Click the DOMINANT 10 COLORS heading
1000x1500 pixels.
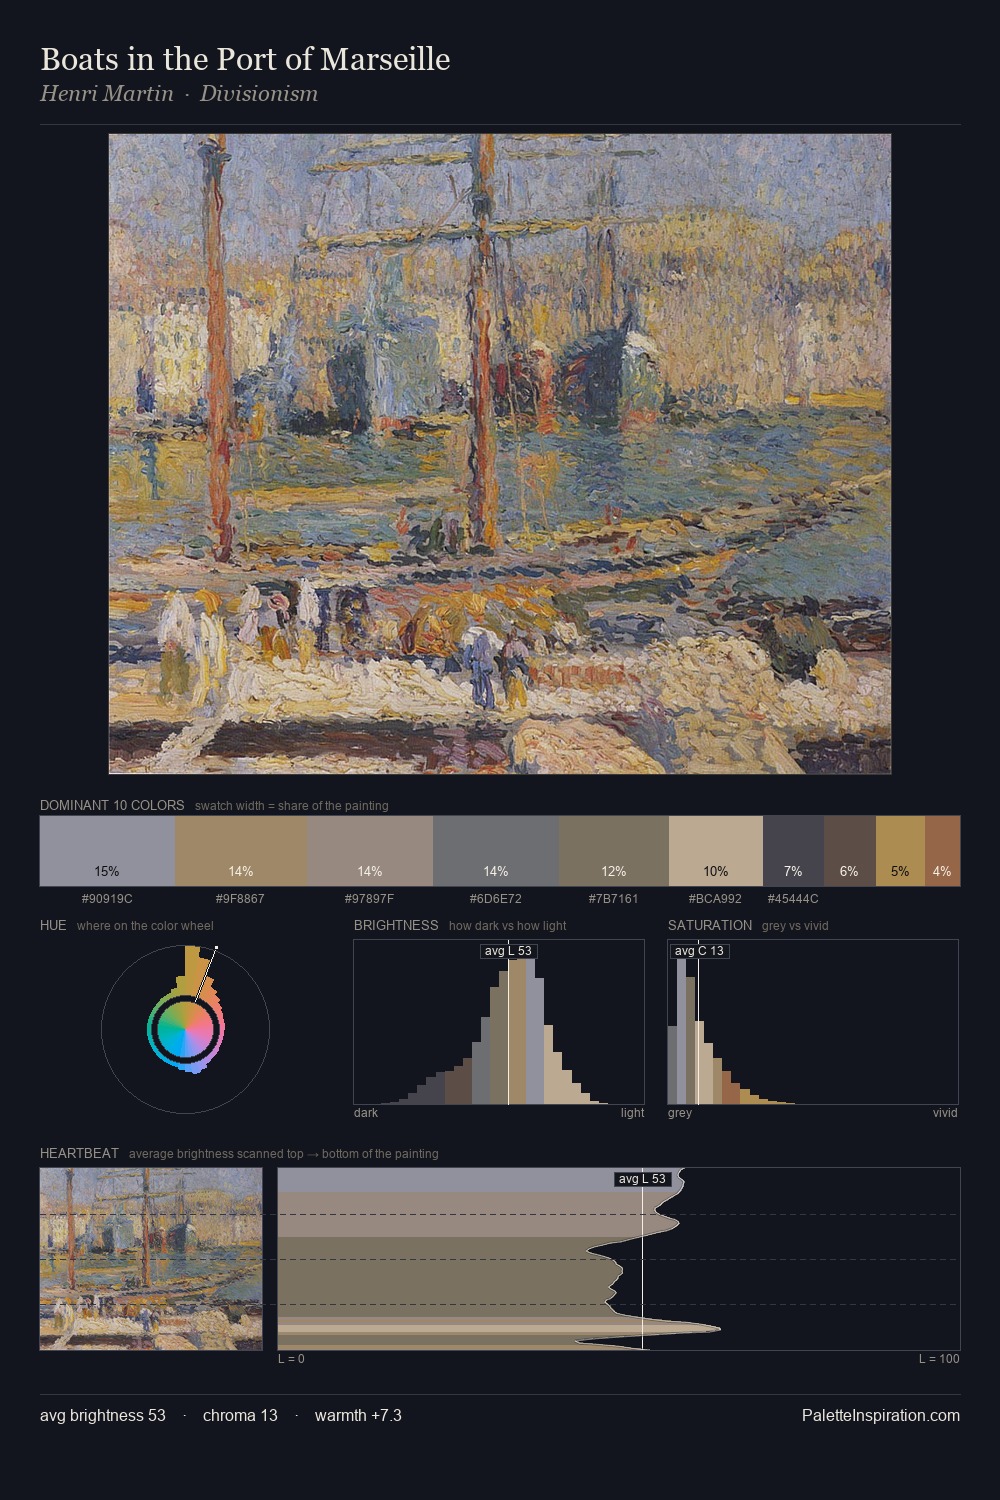[x=112, y=805]
